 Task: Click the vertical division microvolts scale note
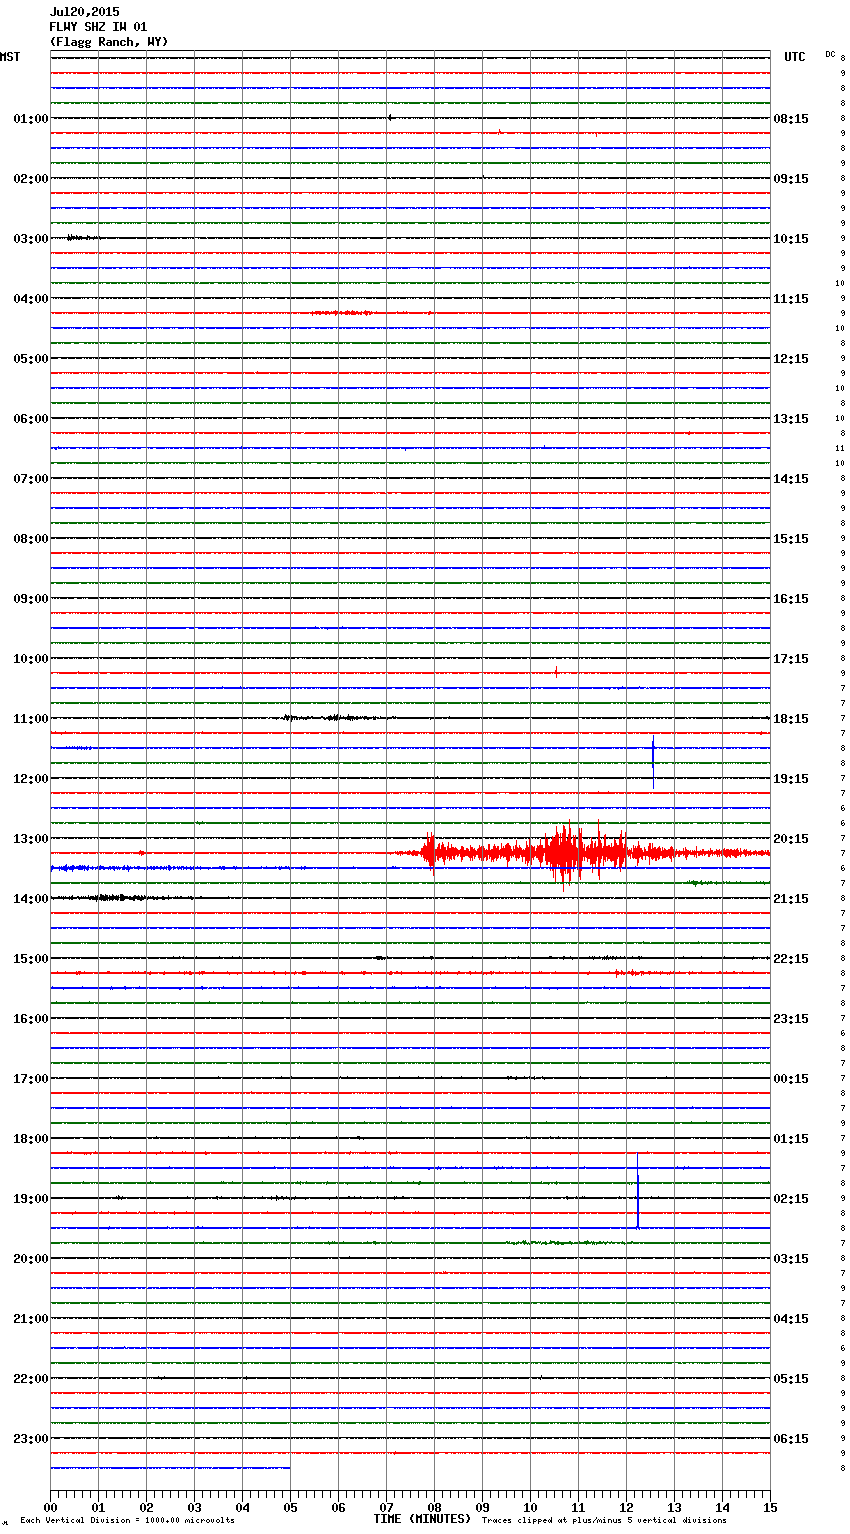click(x=127, y=1521)
